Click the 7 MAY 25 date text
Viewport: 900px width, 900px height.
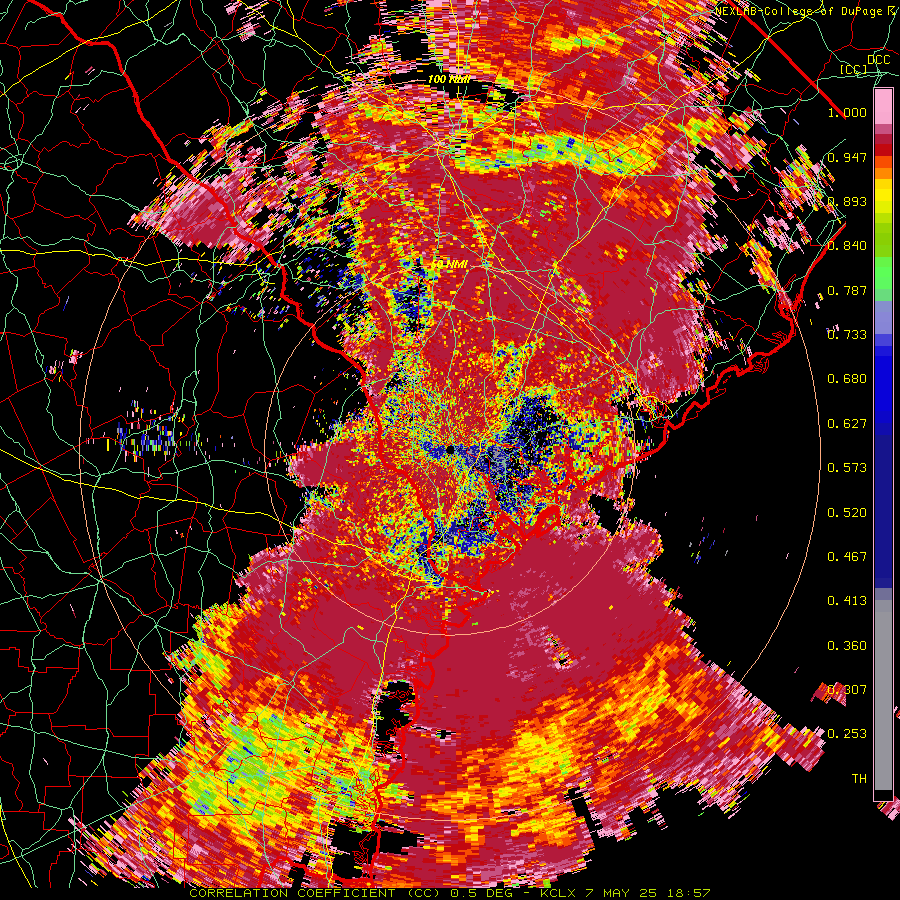point(623,893)
